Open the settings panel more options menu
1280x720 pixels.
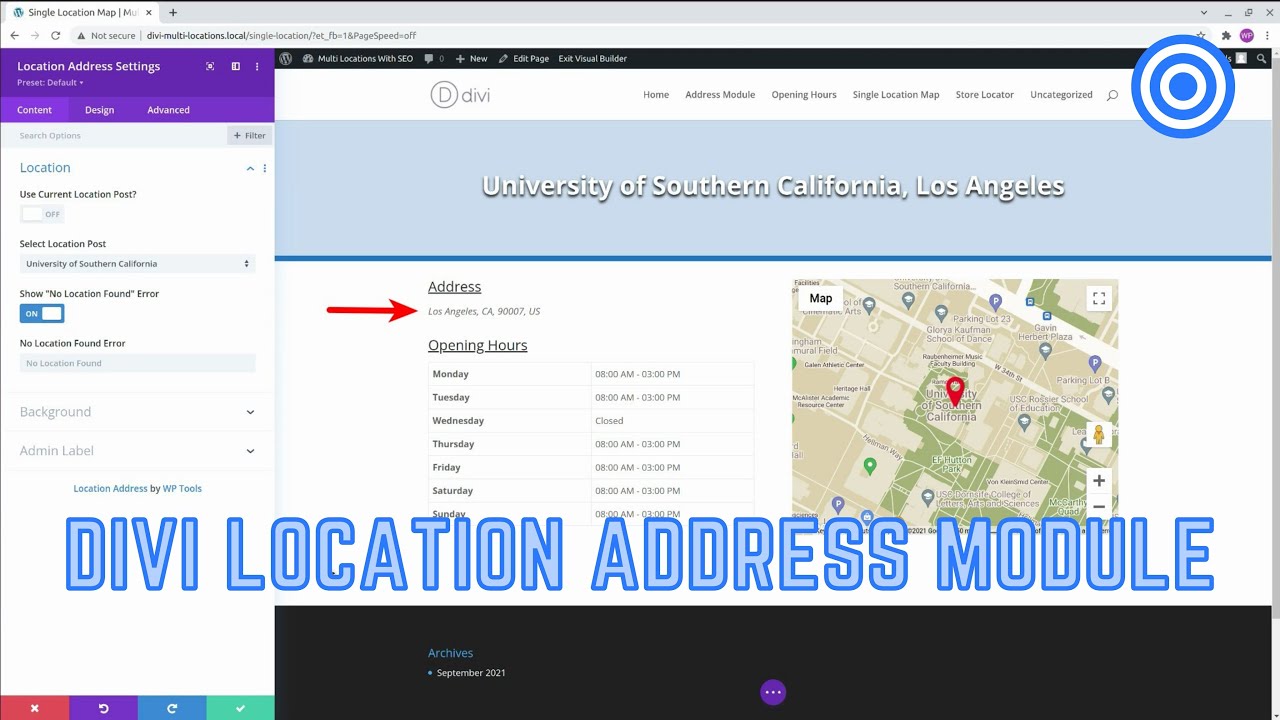(257, 66)
